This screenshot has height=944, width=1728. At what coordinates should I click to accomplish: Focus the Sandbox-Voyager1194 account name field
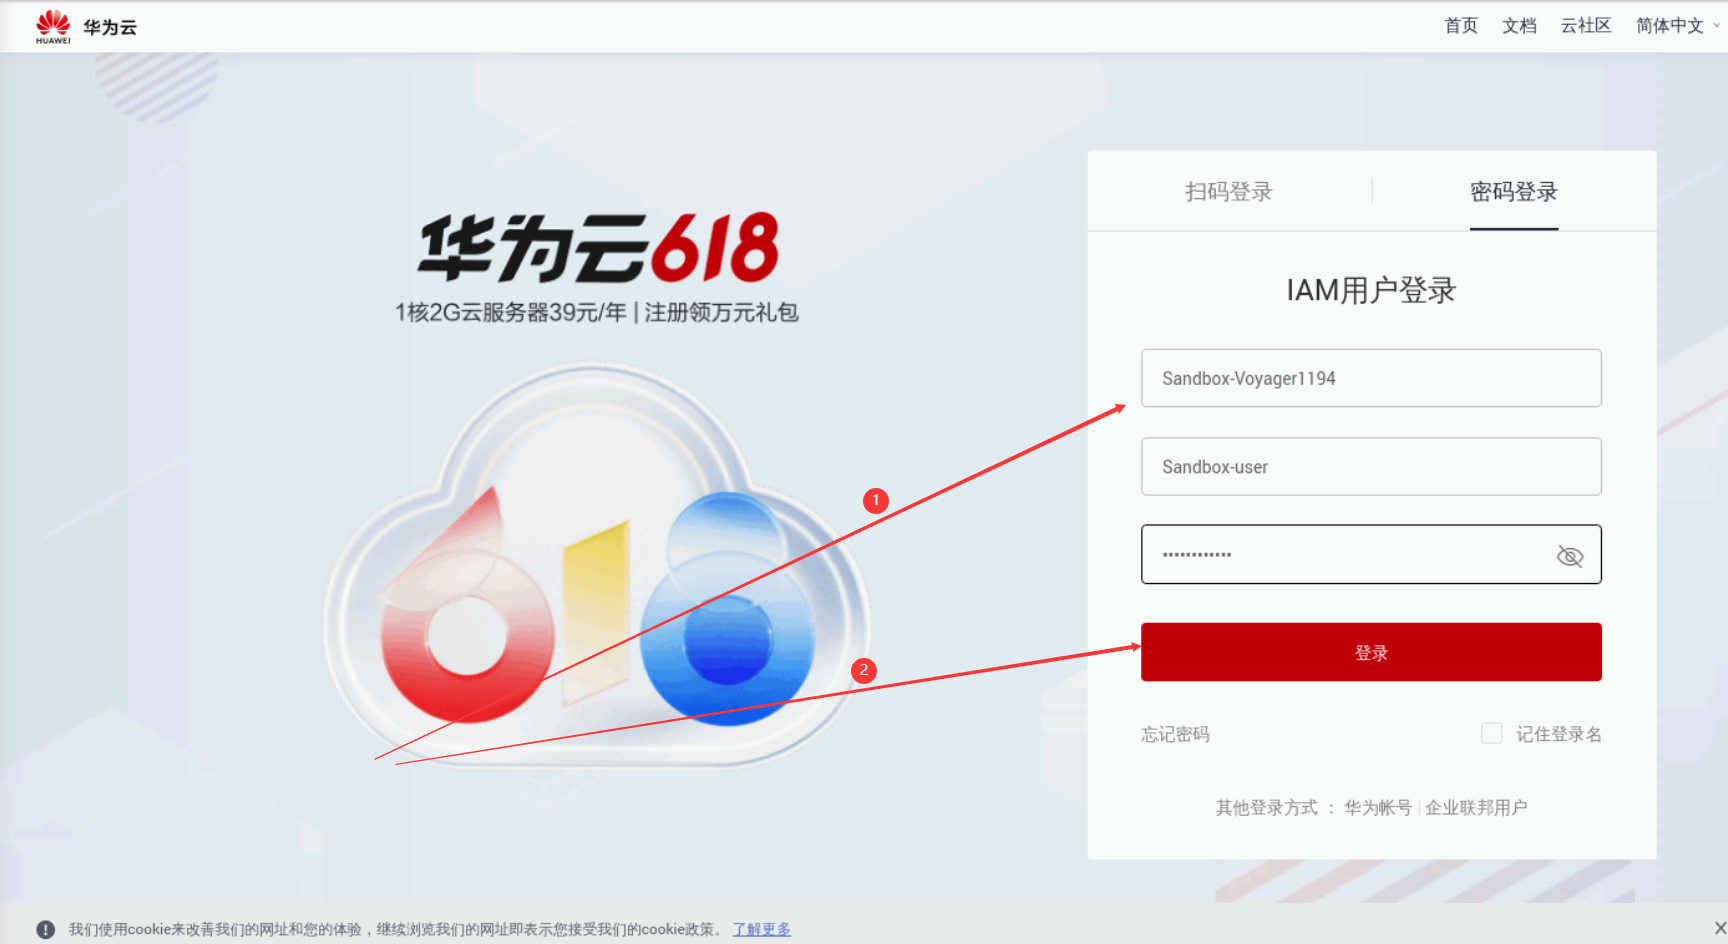pyautogui.click(x=1371, y=378)
